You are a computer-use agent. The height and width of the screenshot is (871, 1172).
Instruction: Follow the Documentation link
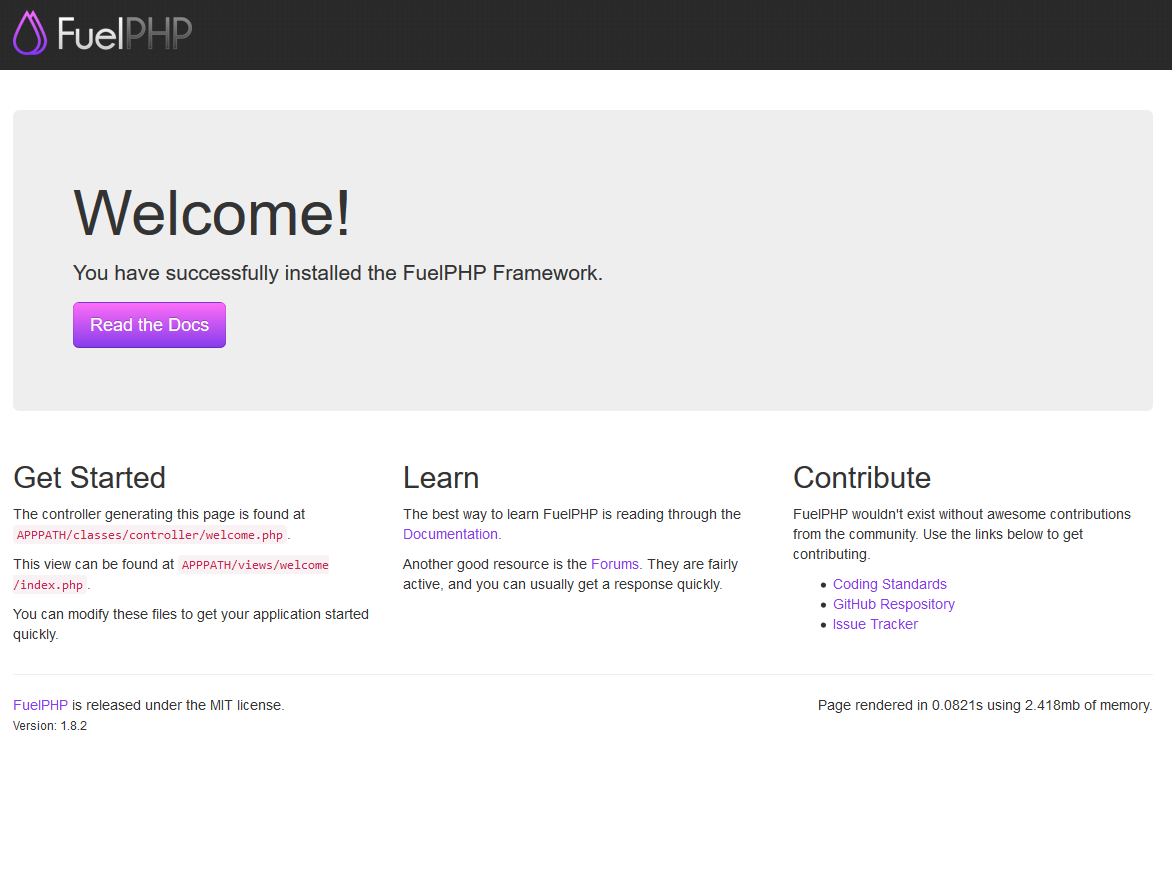(450, 535)
